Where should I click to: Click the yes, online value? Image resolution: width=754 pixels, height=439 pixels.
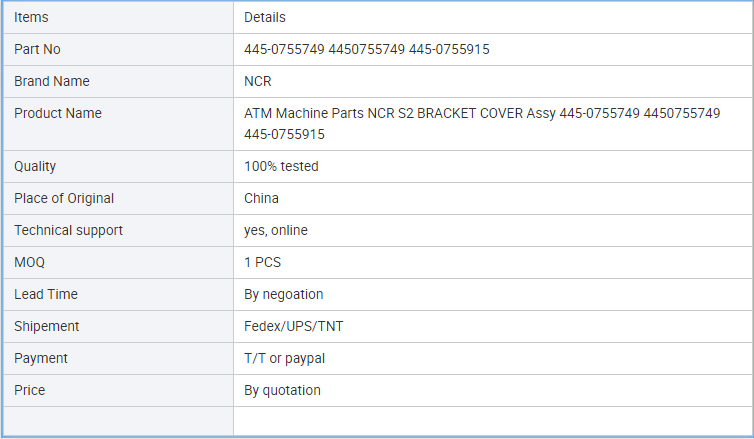coord(276,230)
